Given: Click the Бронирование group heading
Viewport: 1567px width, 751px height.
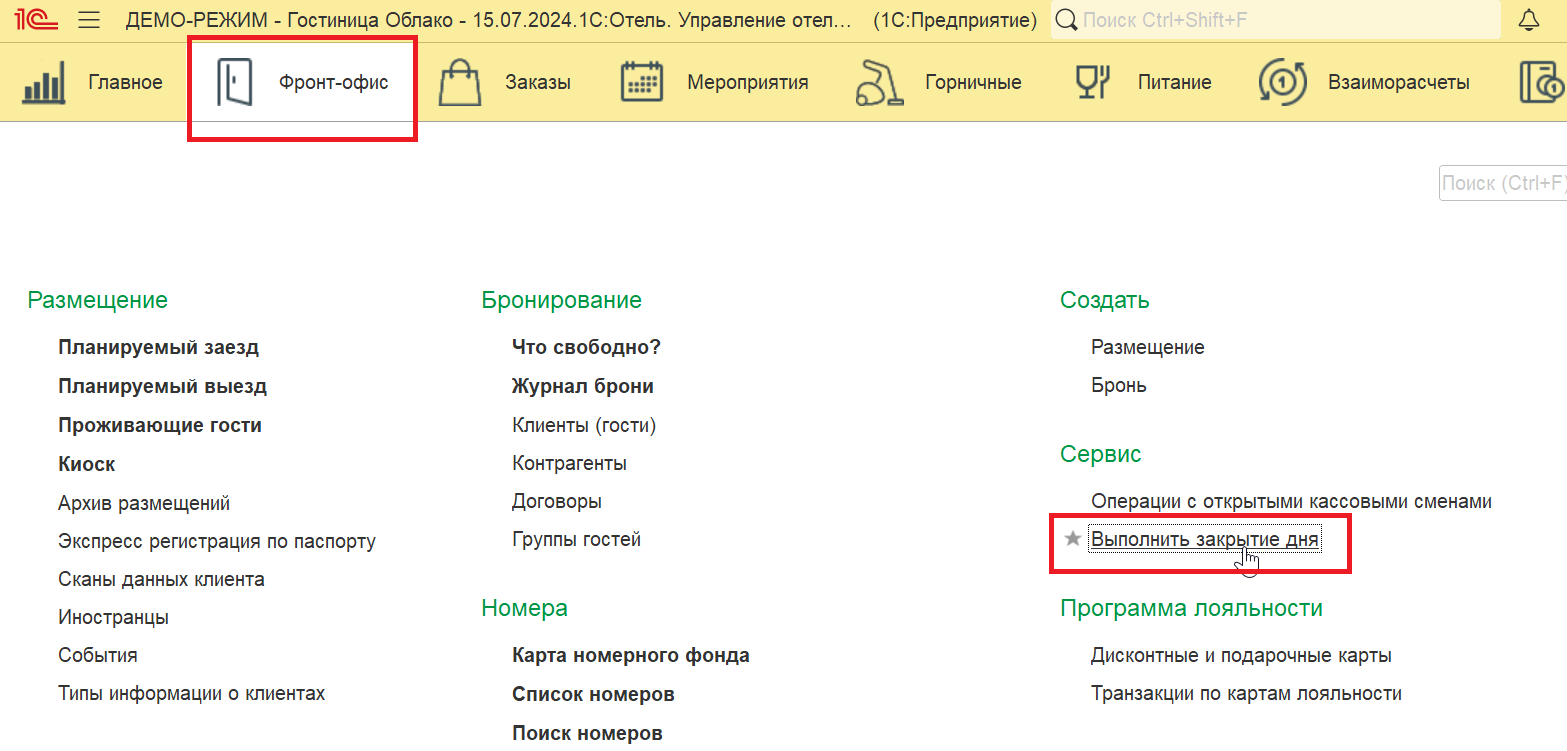Looking at the screenshot, I should [x=562, y=300].
